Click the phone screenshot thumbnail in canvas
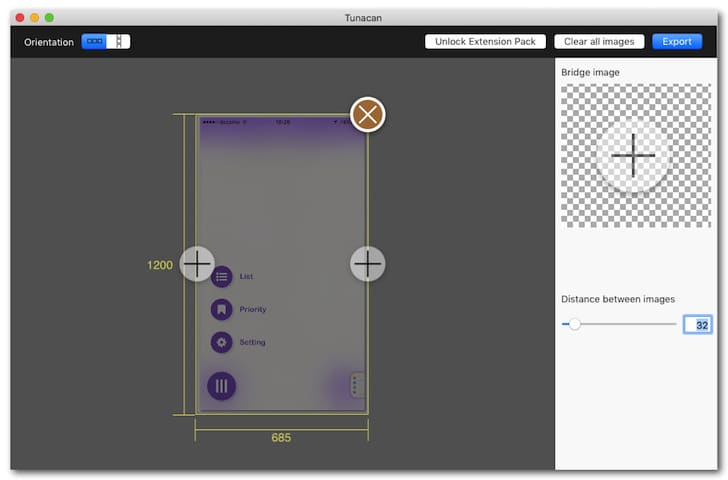The width and height of the screenshot is (728, 480). [x=282, y=265]
